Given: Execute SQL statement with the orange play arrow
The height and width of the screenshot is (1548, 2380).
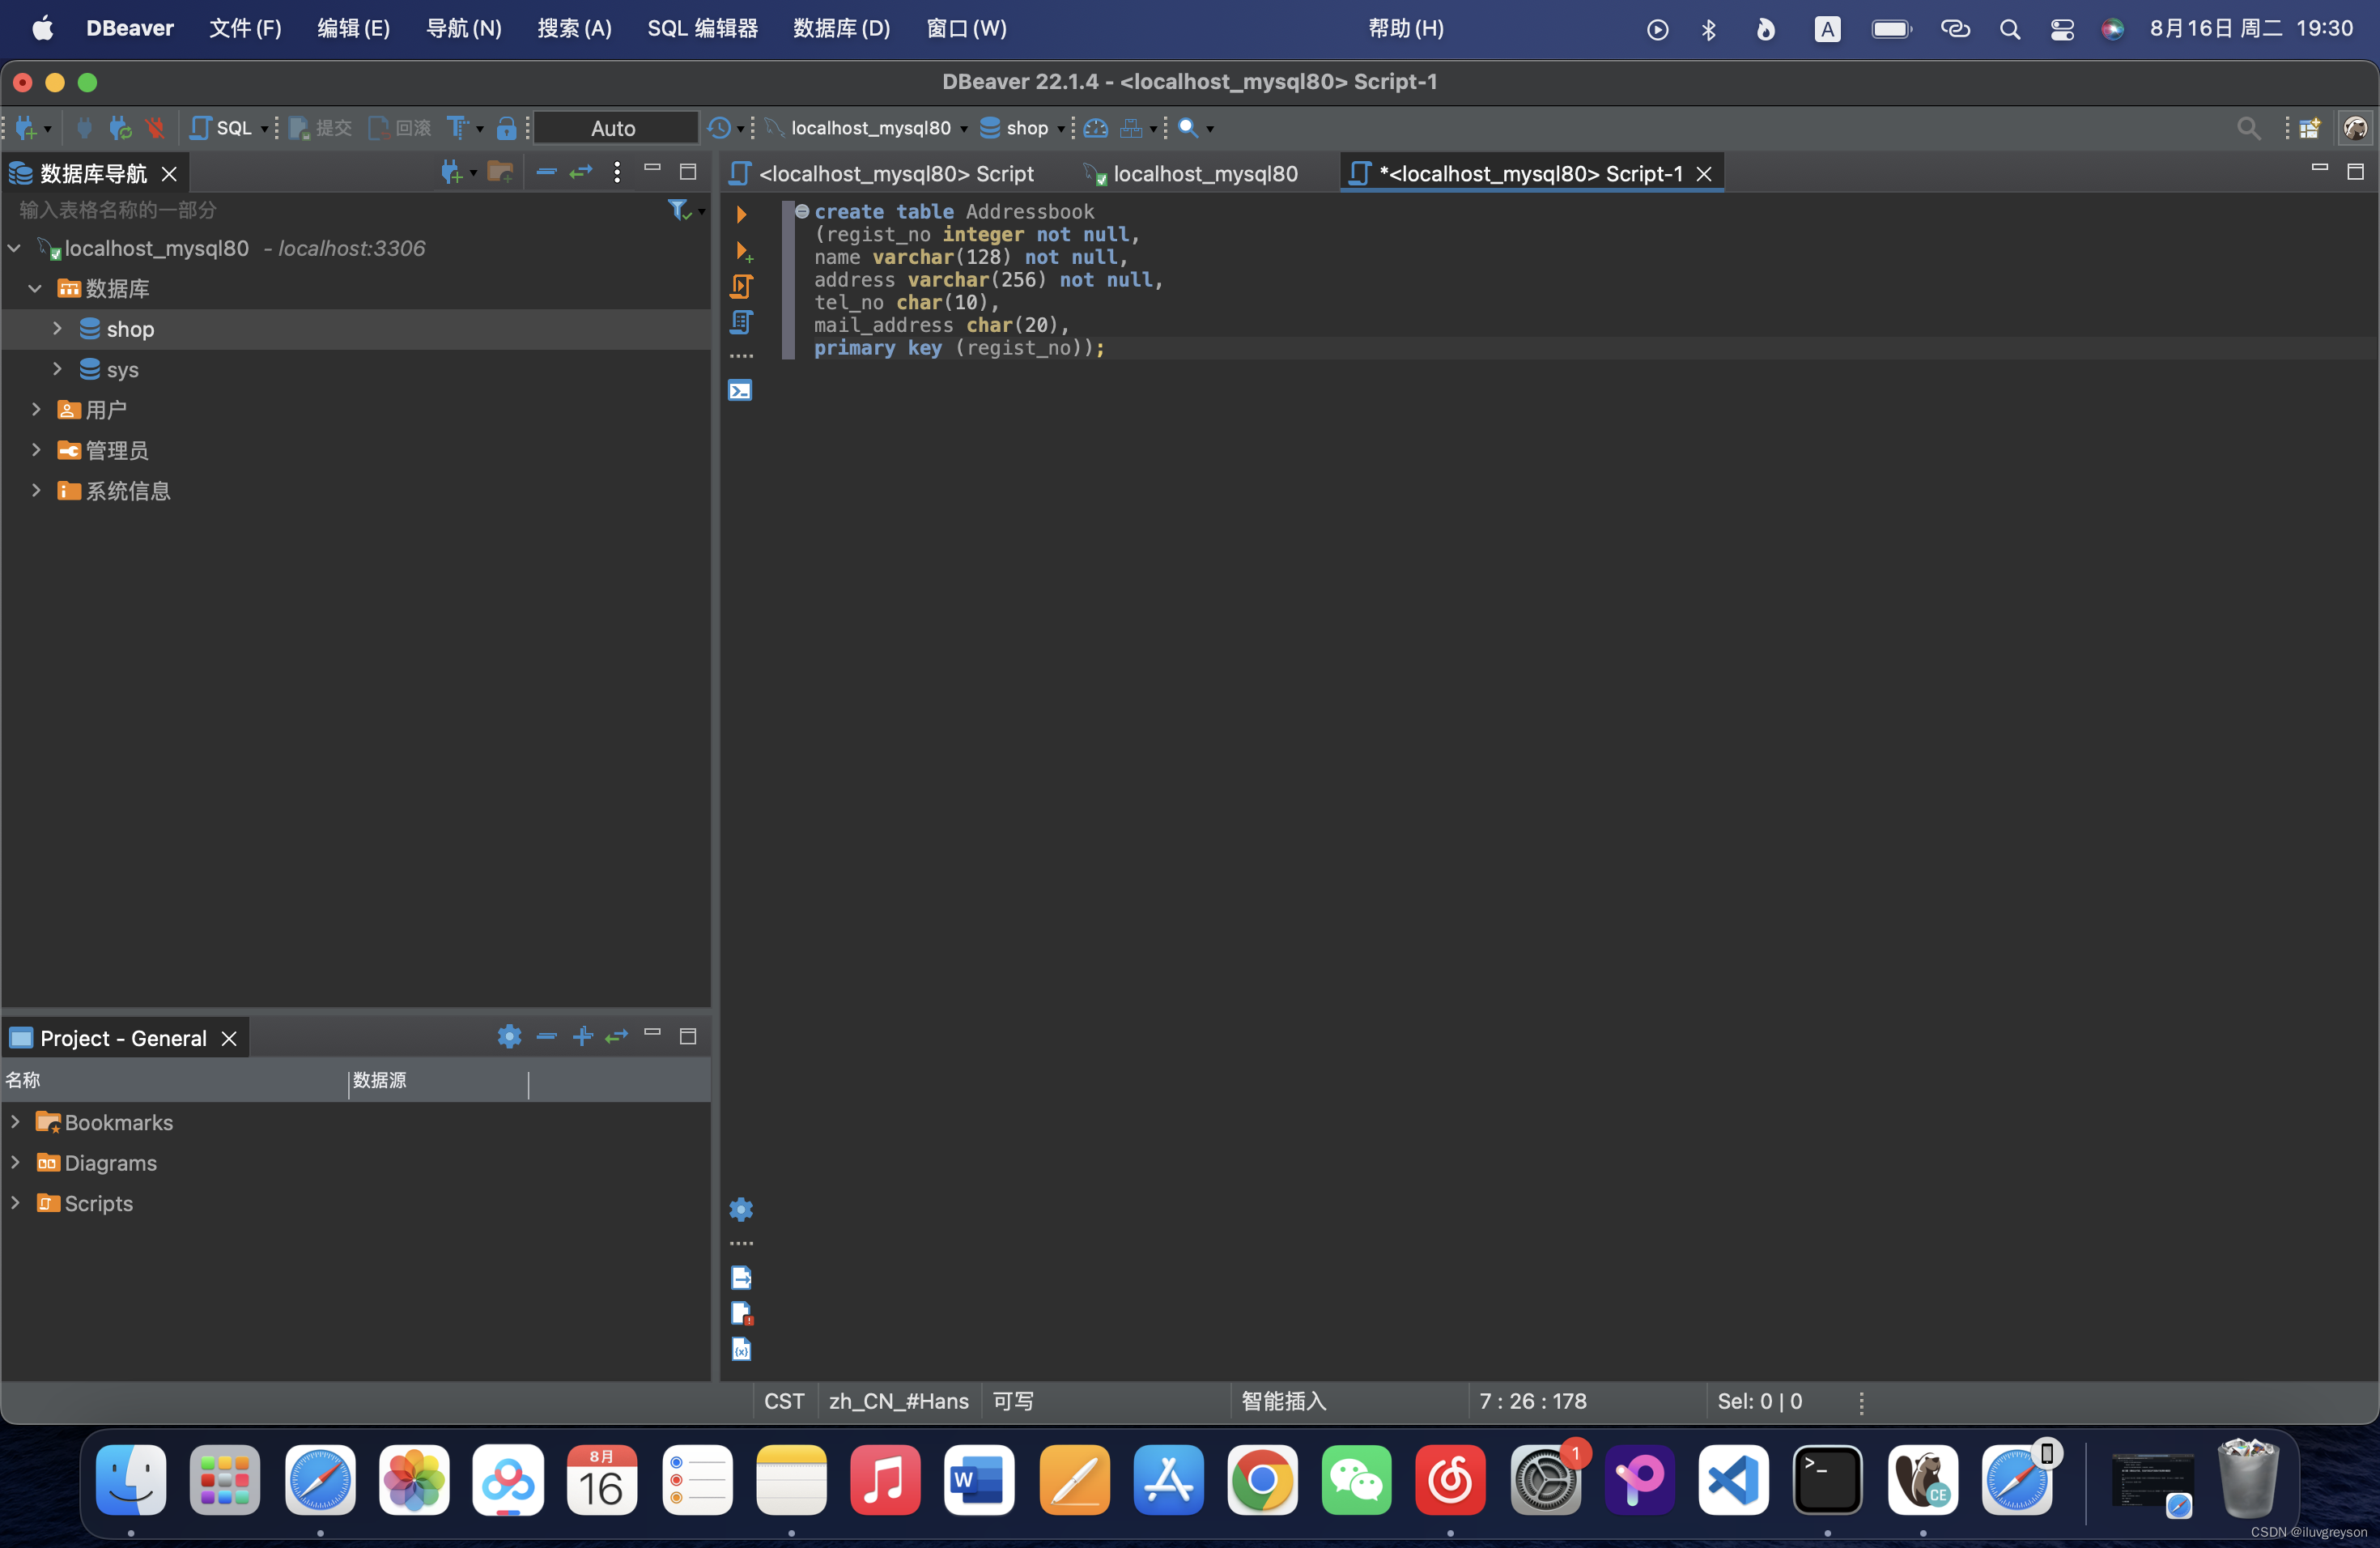Looking at the screenshot, I should [x=741, y=214].
